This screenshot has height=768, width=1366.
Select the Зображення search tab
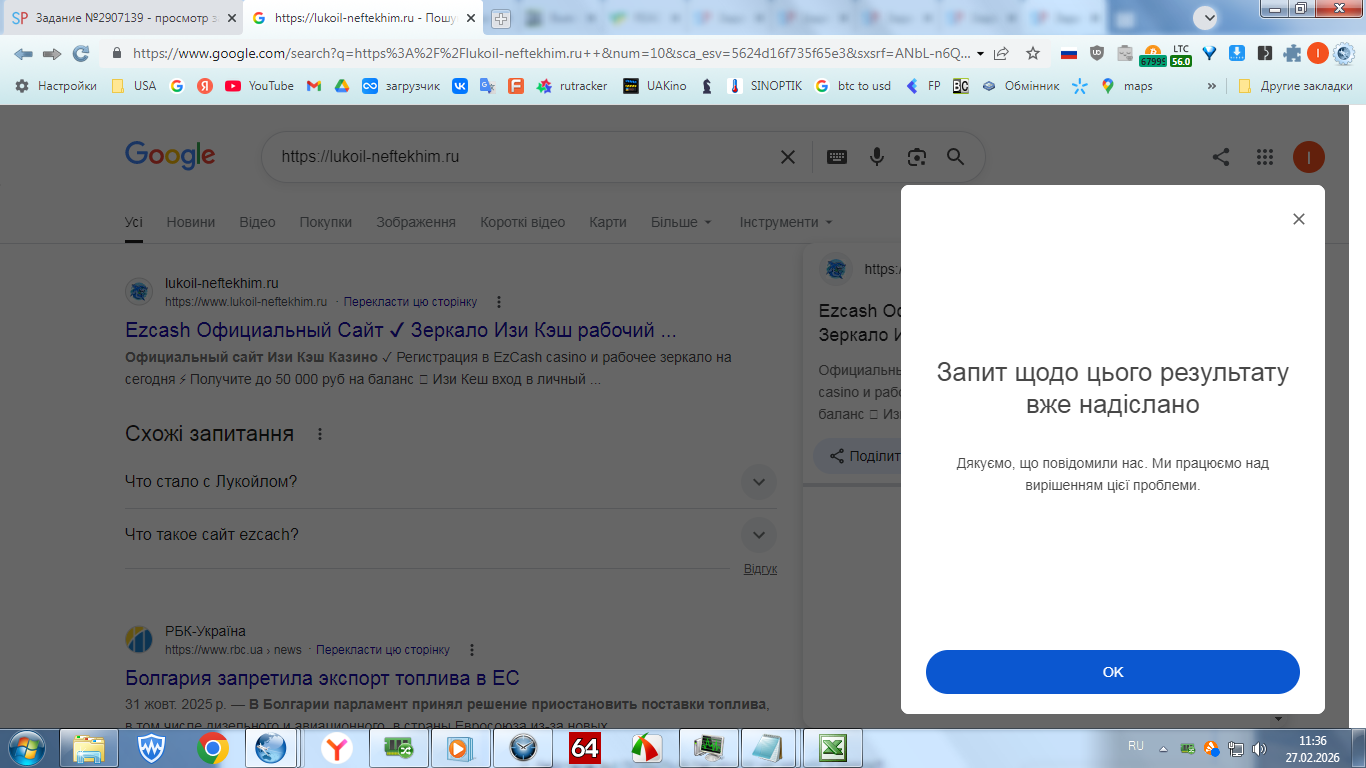point(416,222)
